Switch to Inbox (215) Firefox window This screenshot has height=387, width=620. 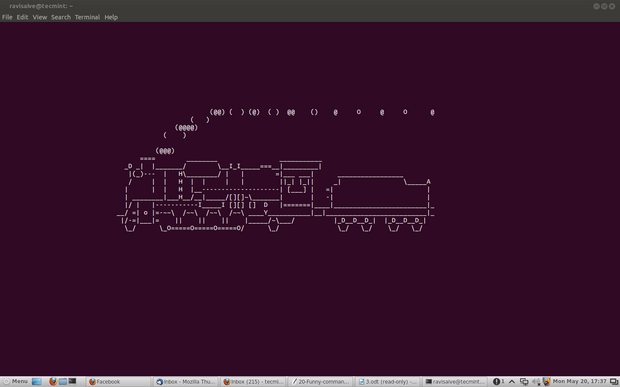coord(253,381)
